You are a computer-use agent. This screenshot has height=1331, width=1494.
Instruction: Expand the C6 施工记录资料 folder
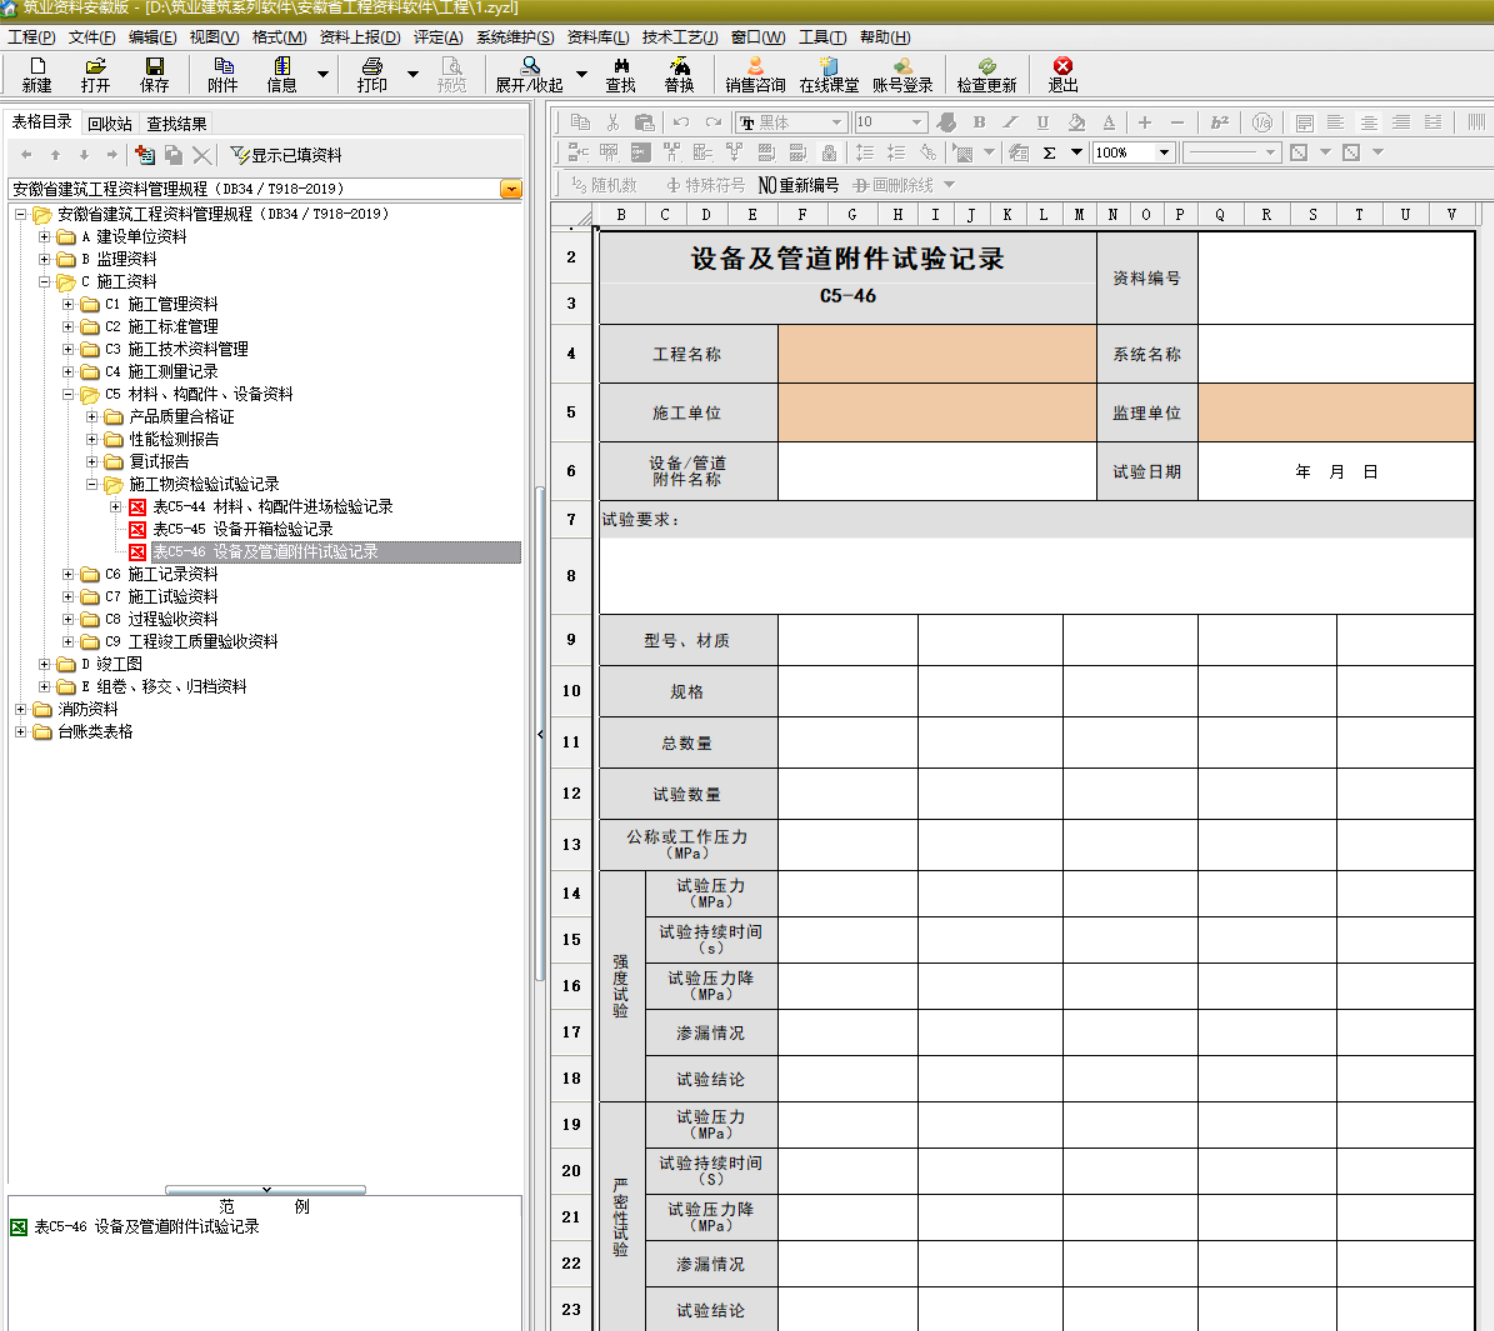pyautogui.click(x=68, y=574)
